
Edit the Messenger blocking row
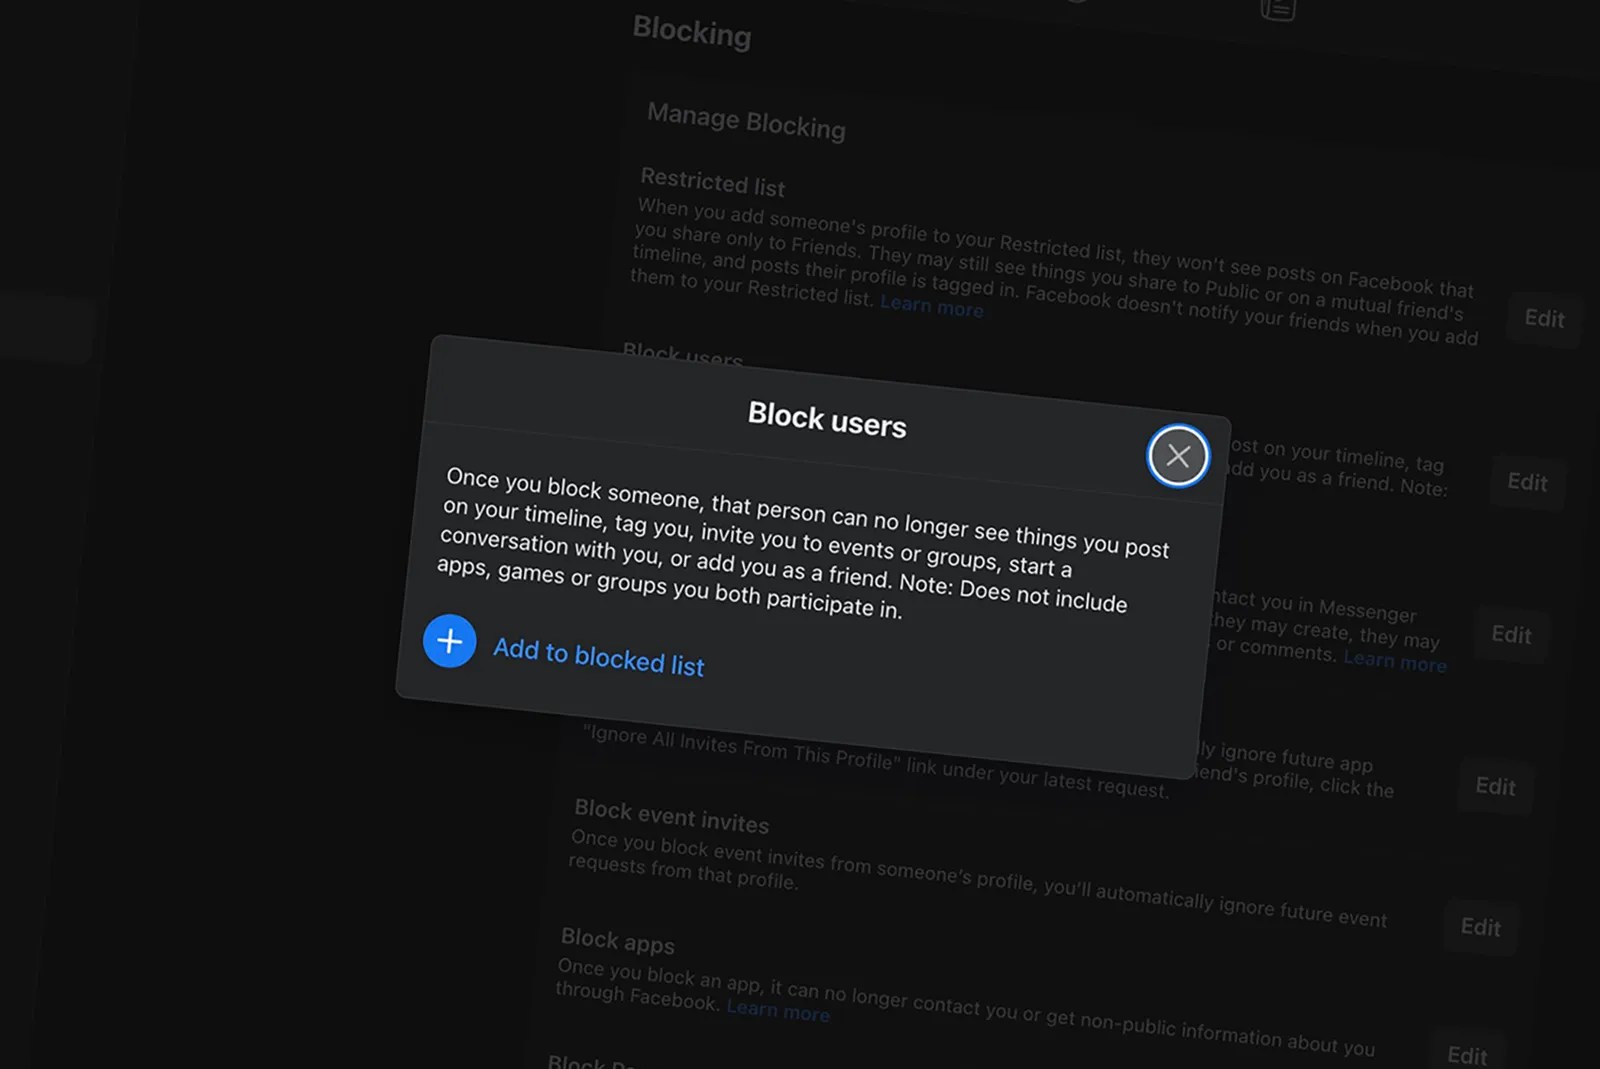(1511, 635)
